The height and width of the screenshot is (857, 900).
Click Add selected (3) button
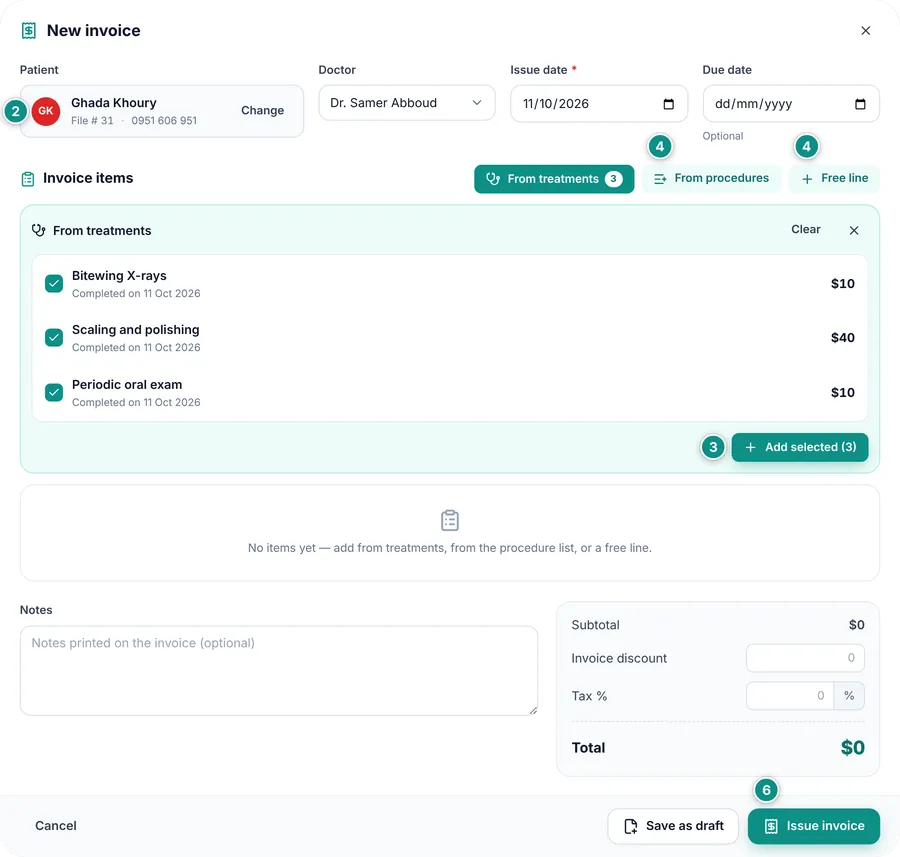(800, 447)
